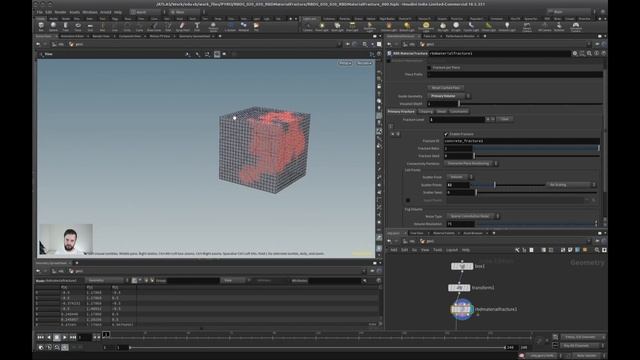The width and height of the screenshot is (640, 360).
Task: Select the Sphere shelf tool
Action: tap(53, 27)
